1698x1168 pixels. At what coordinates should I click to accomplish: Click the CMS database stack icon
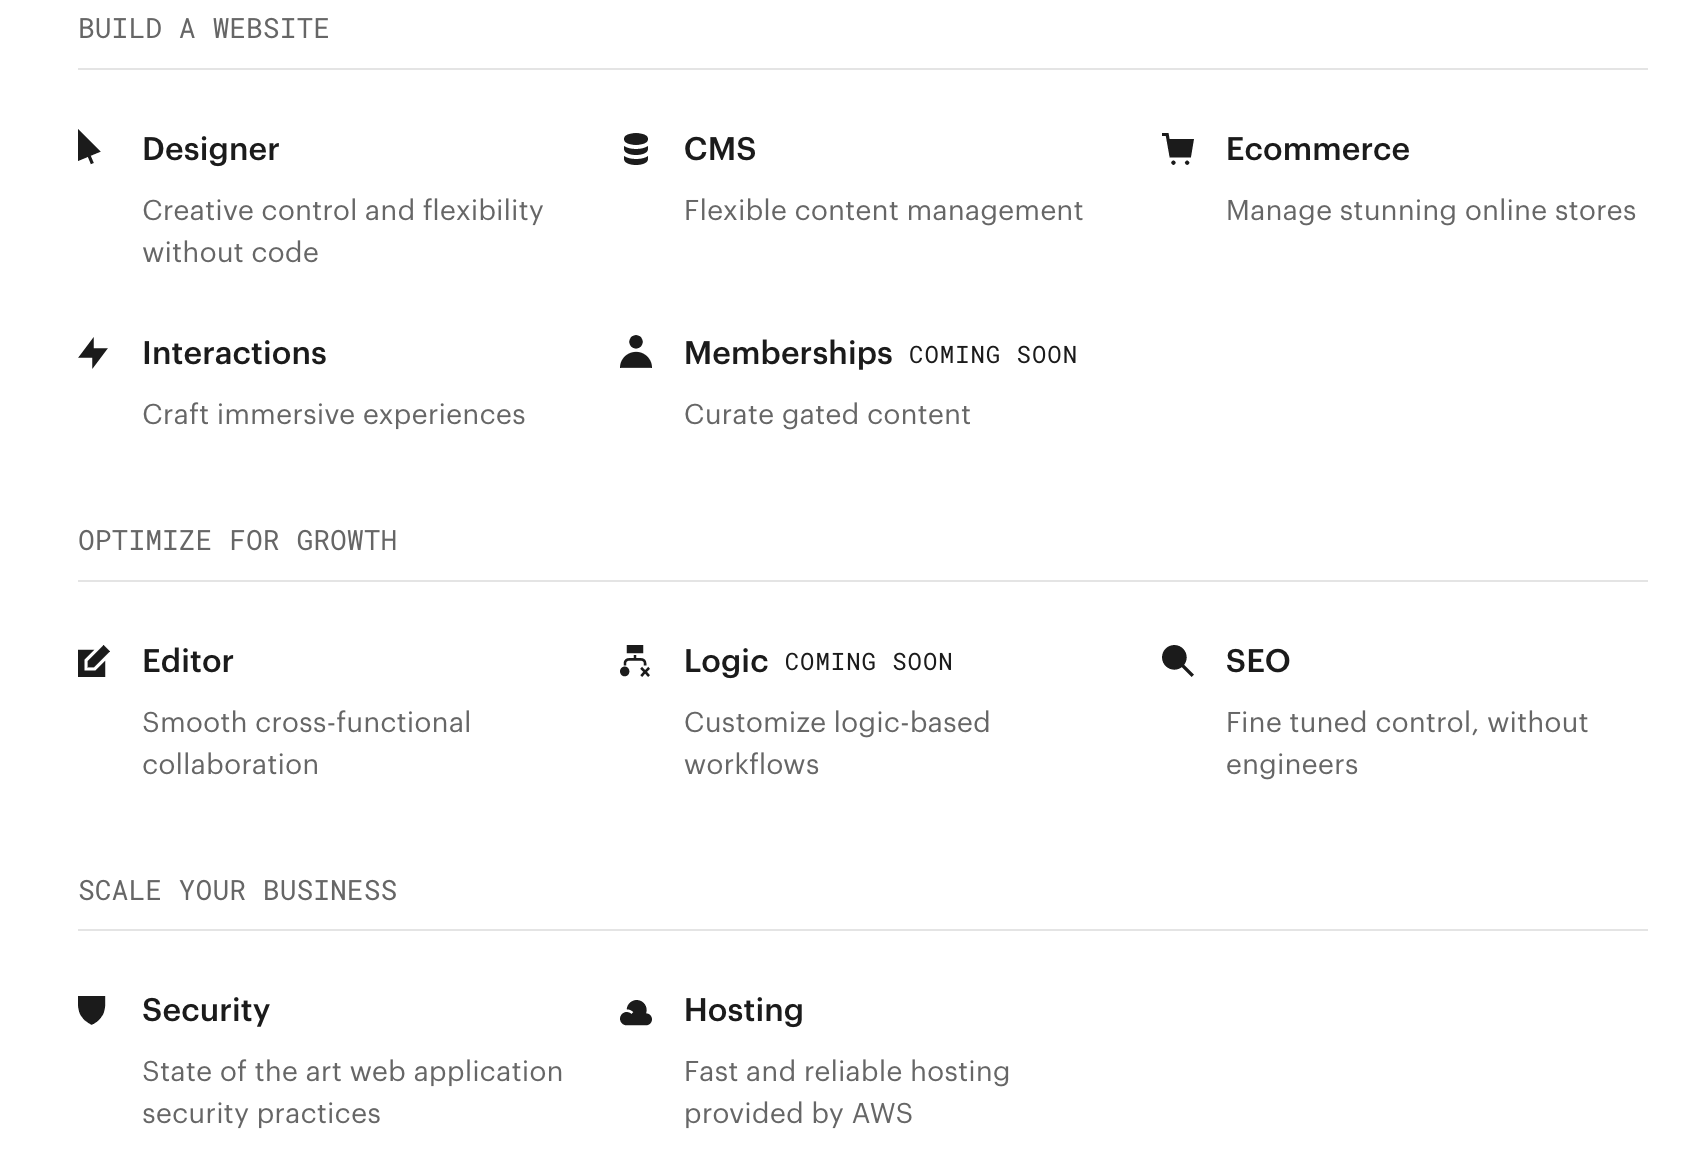636,149
